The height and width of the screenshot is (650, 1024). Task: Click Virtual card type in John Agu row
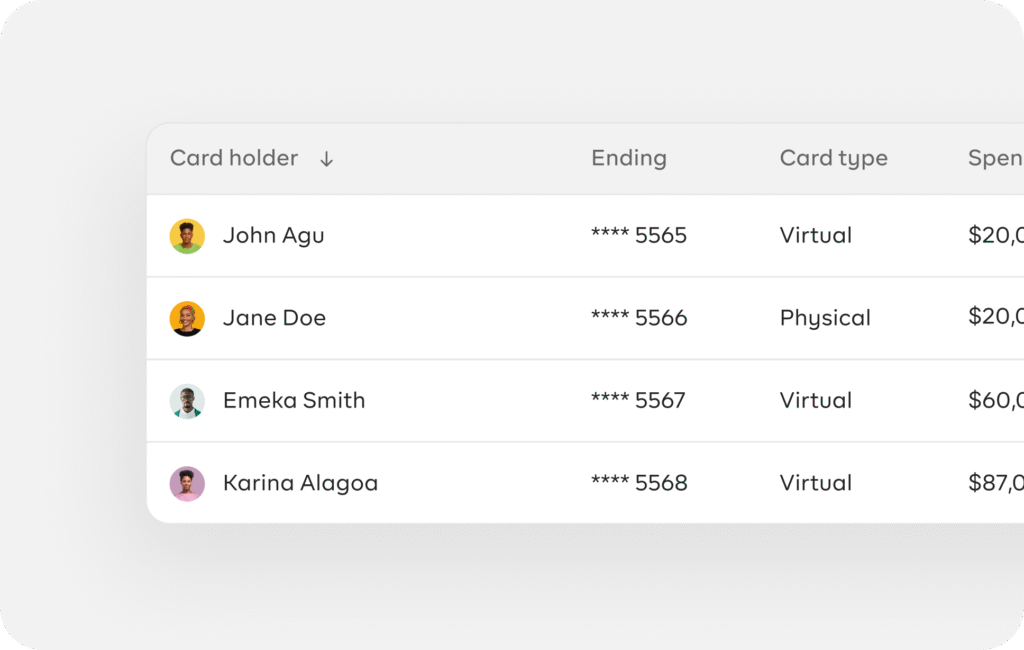pos(816,236)
